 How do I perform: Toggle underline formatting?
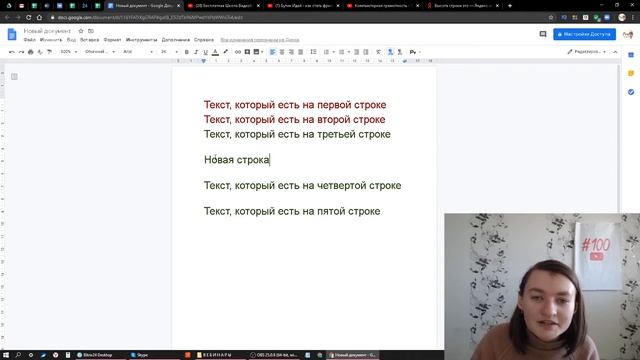click(205, 52)
